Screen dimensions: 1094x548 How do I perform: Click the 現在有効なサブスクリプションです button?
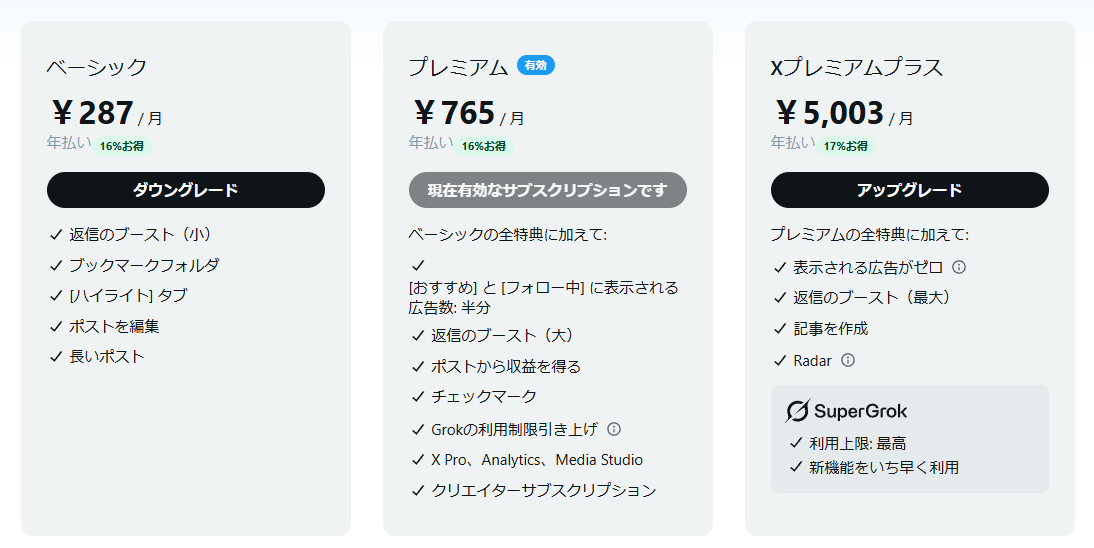(548, 190)
